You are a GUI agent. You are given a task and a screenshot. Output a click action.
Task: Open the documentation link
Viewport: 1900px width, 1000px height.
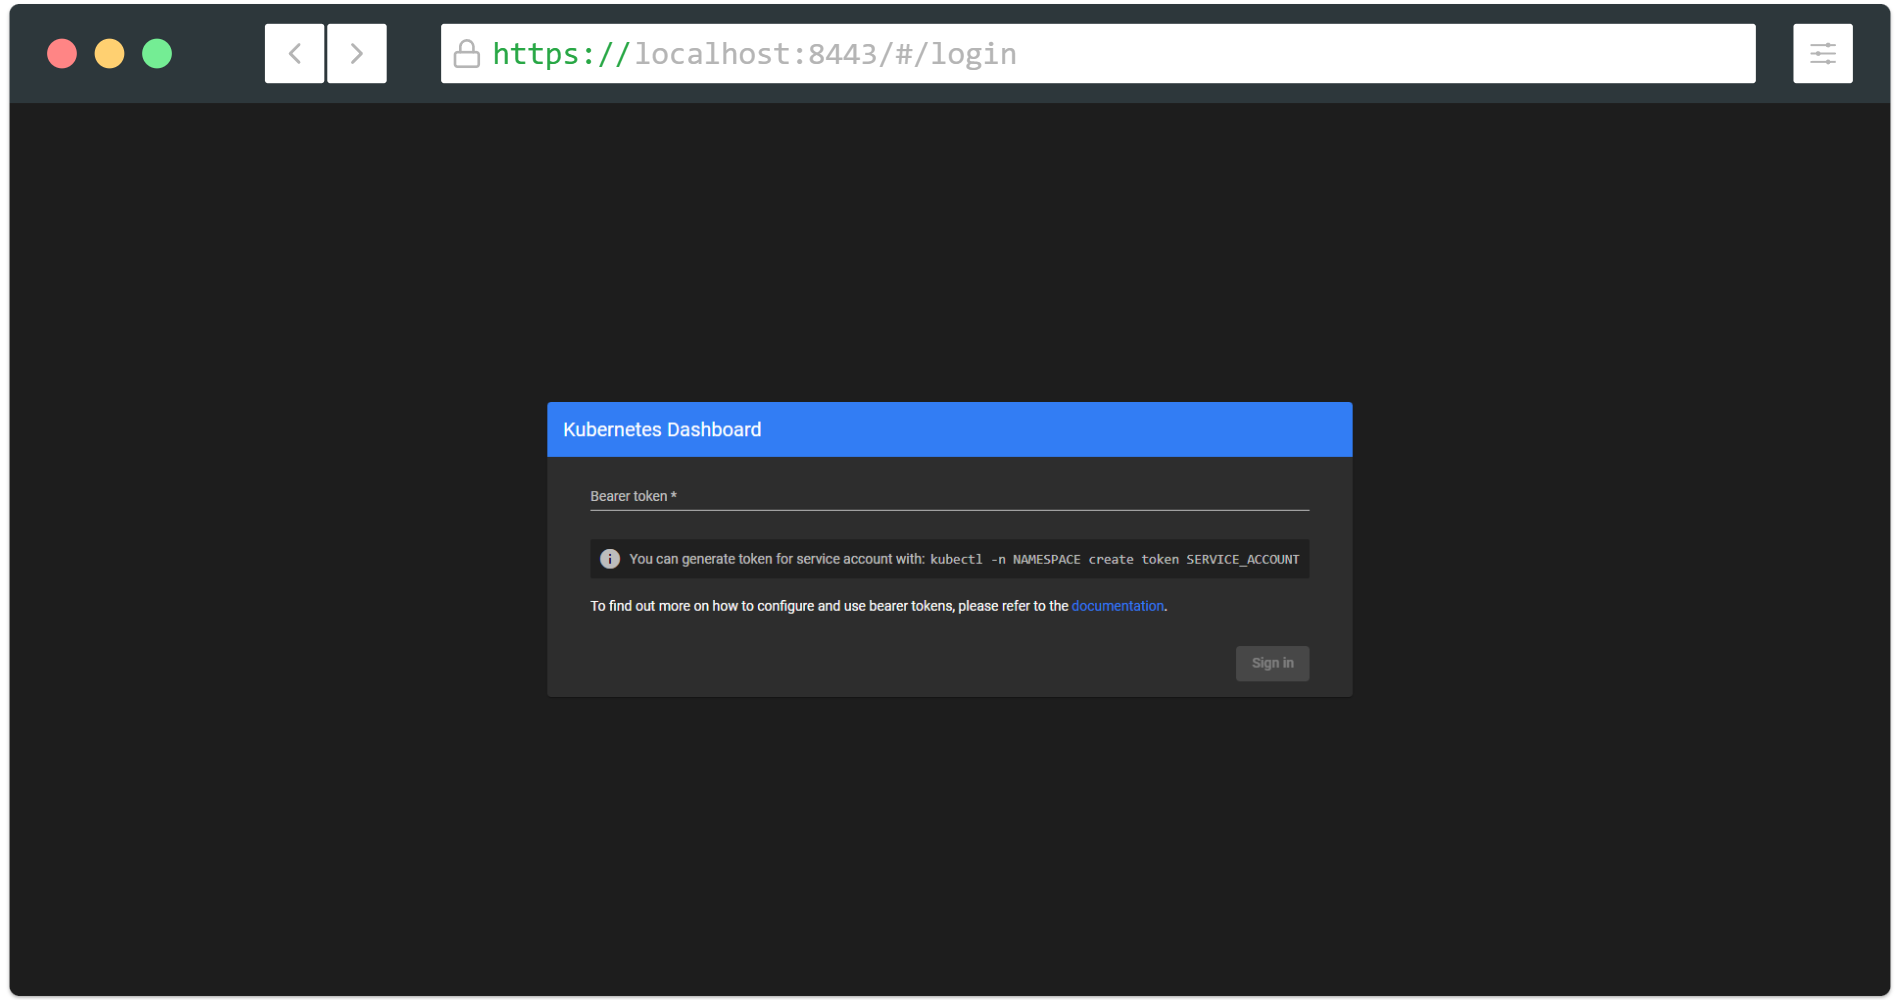(x=1117, y=606)
